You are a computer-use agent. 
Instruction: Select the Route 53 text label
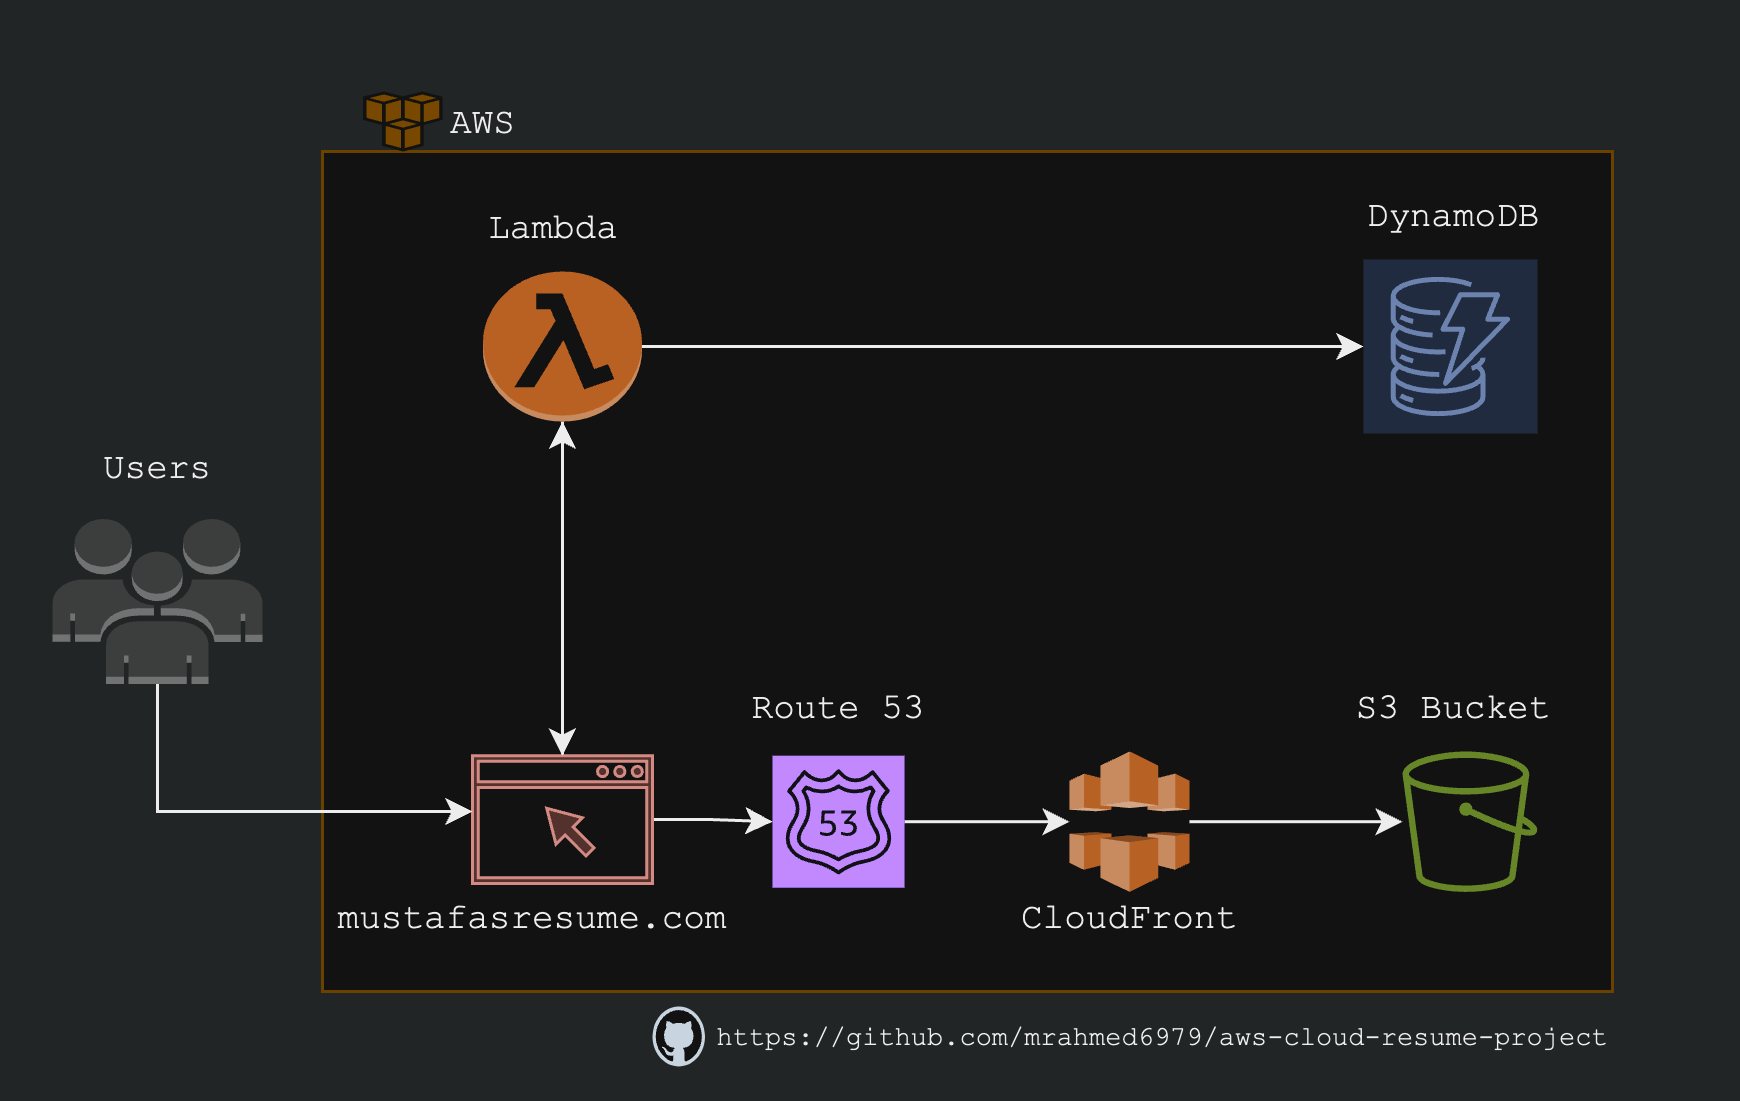pos(837,708)
